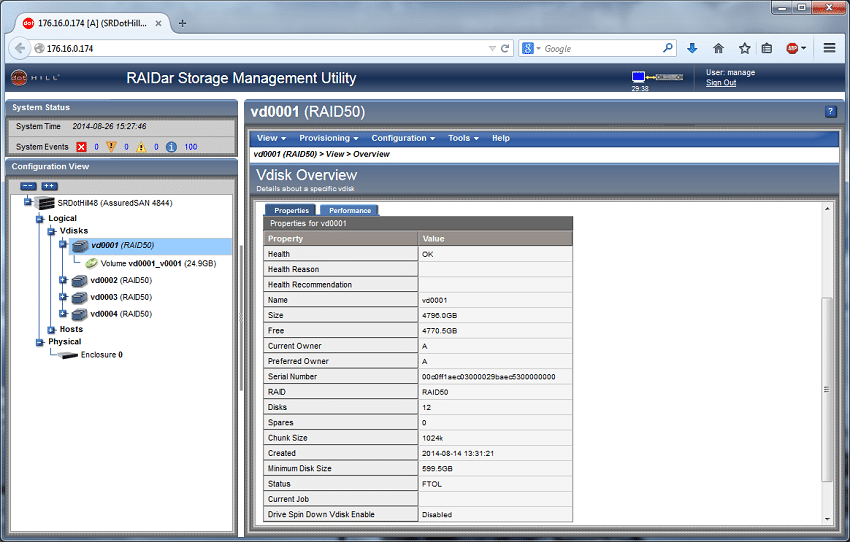The image size is (850, 542).
Task: Click the Status value FTOL
Action: pos(432,484)
